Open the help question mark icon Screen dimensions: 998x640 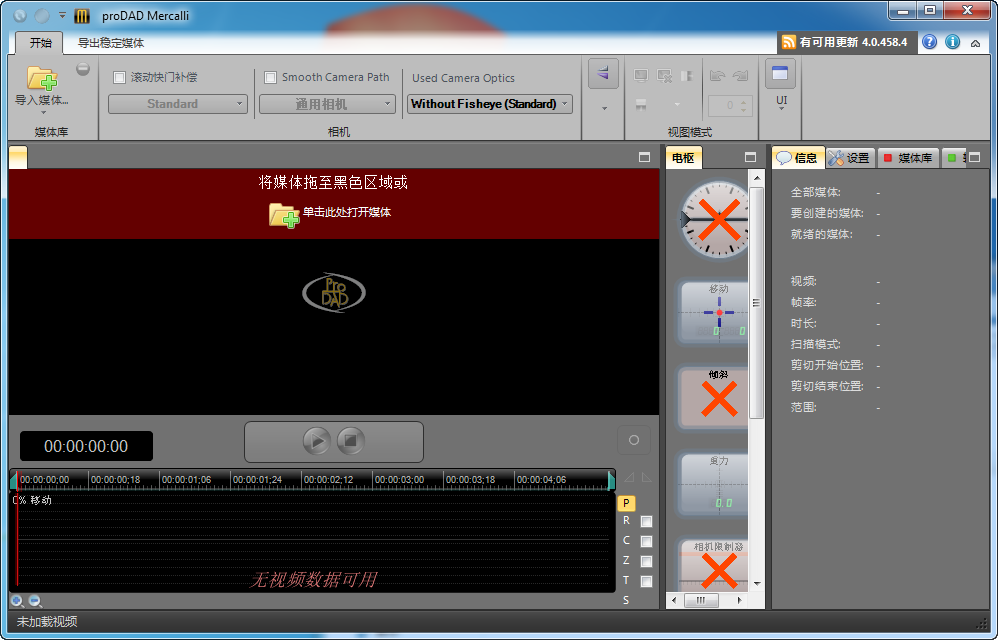pos(930,42)
